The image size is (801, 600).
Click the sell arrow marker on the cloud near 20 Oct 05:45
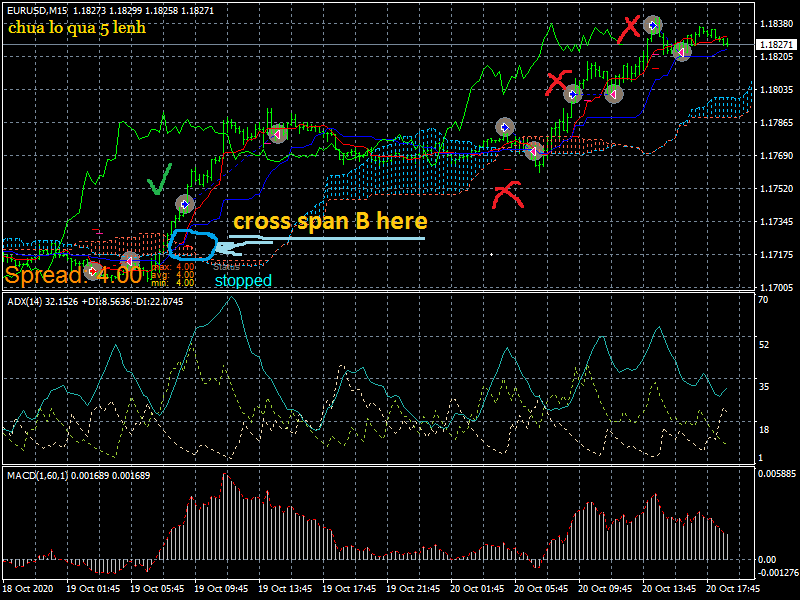point(534,151)
